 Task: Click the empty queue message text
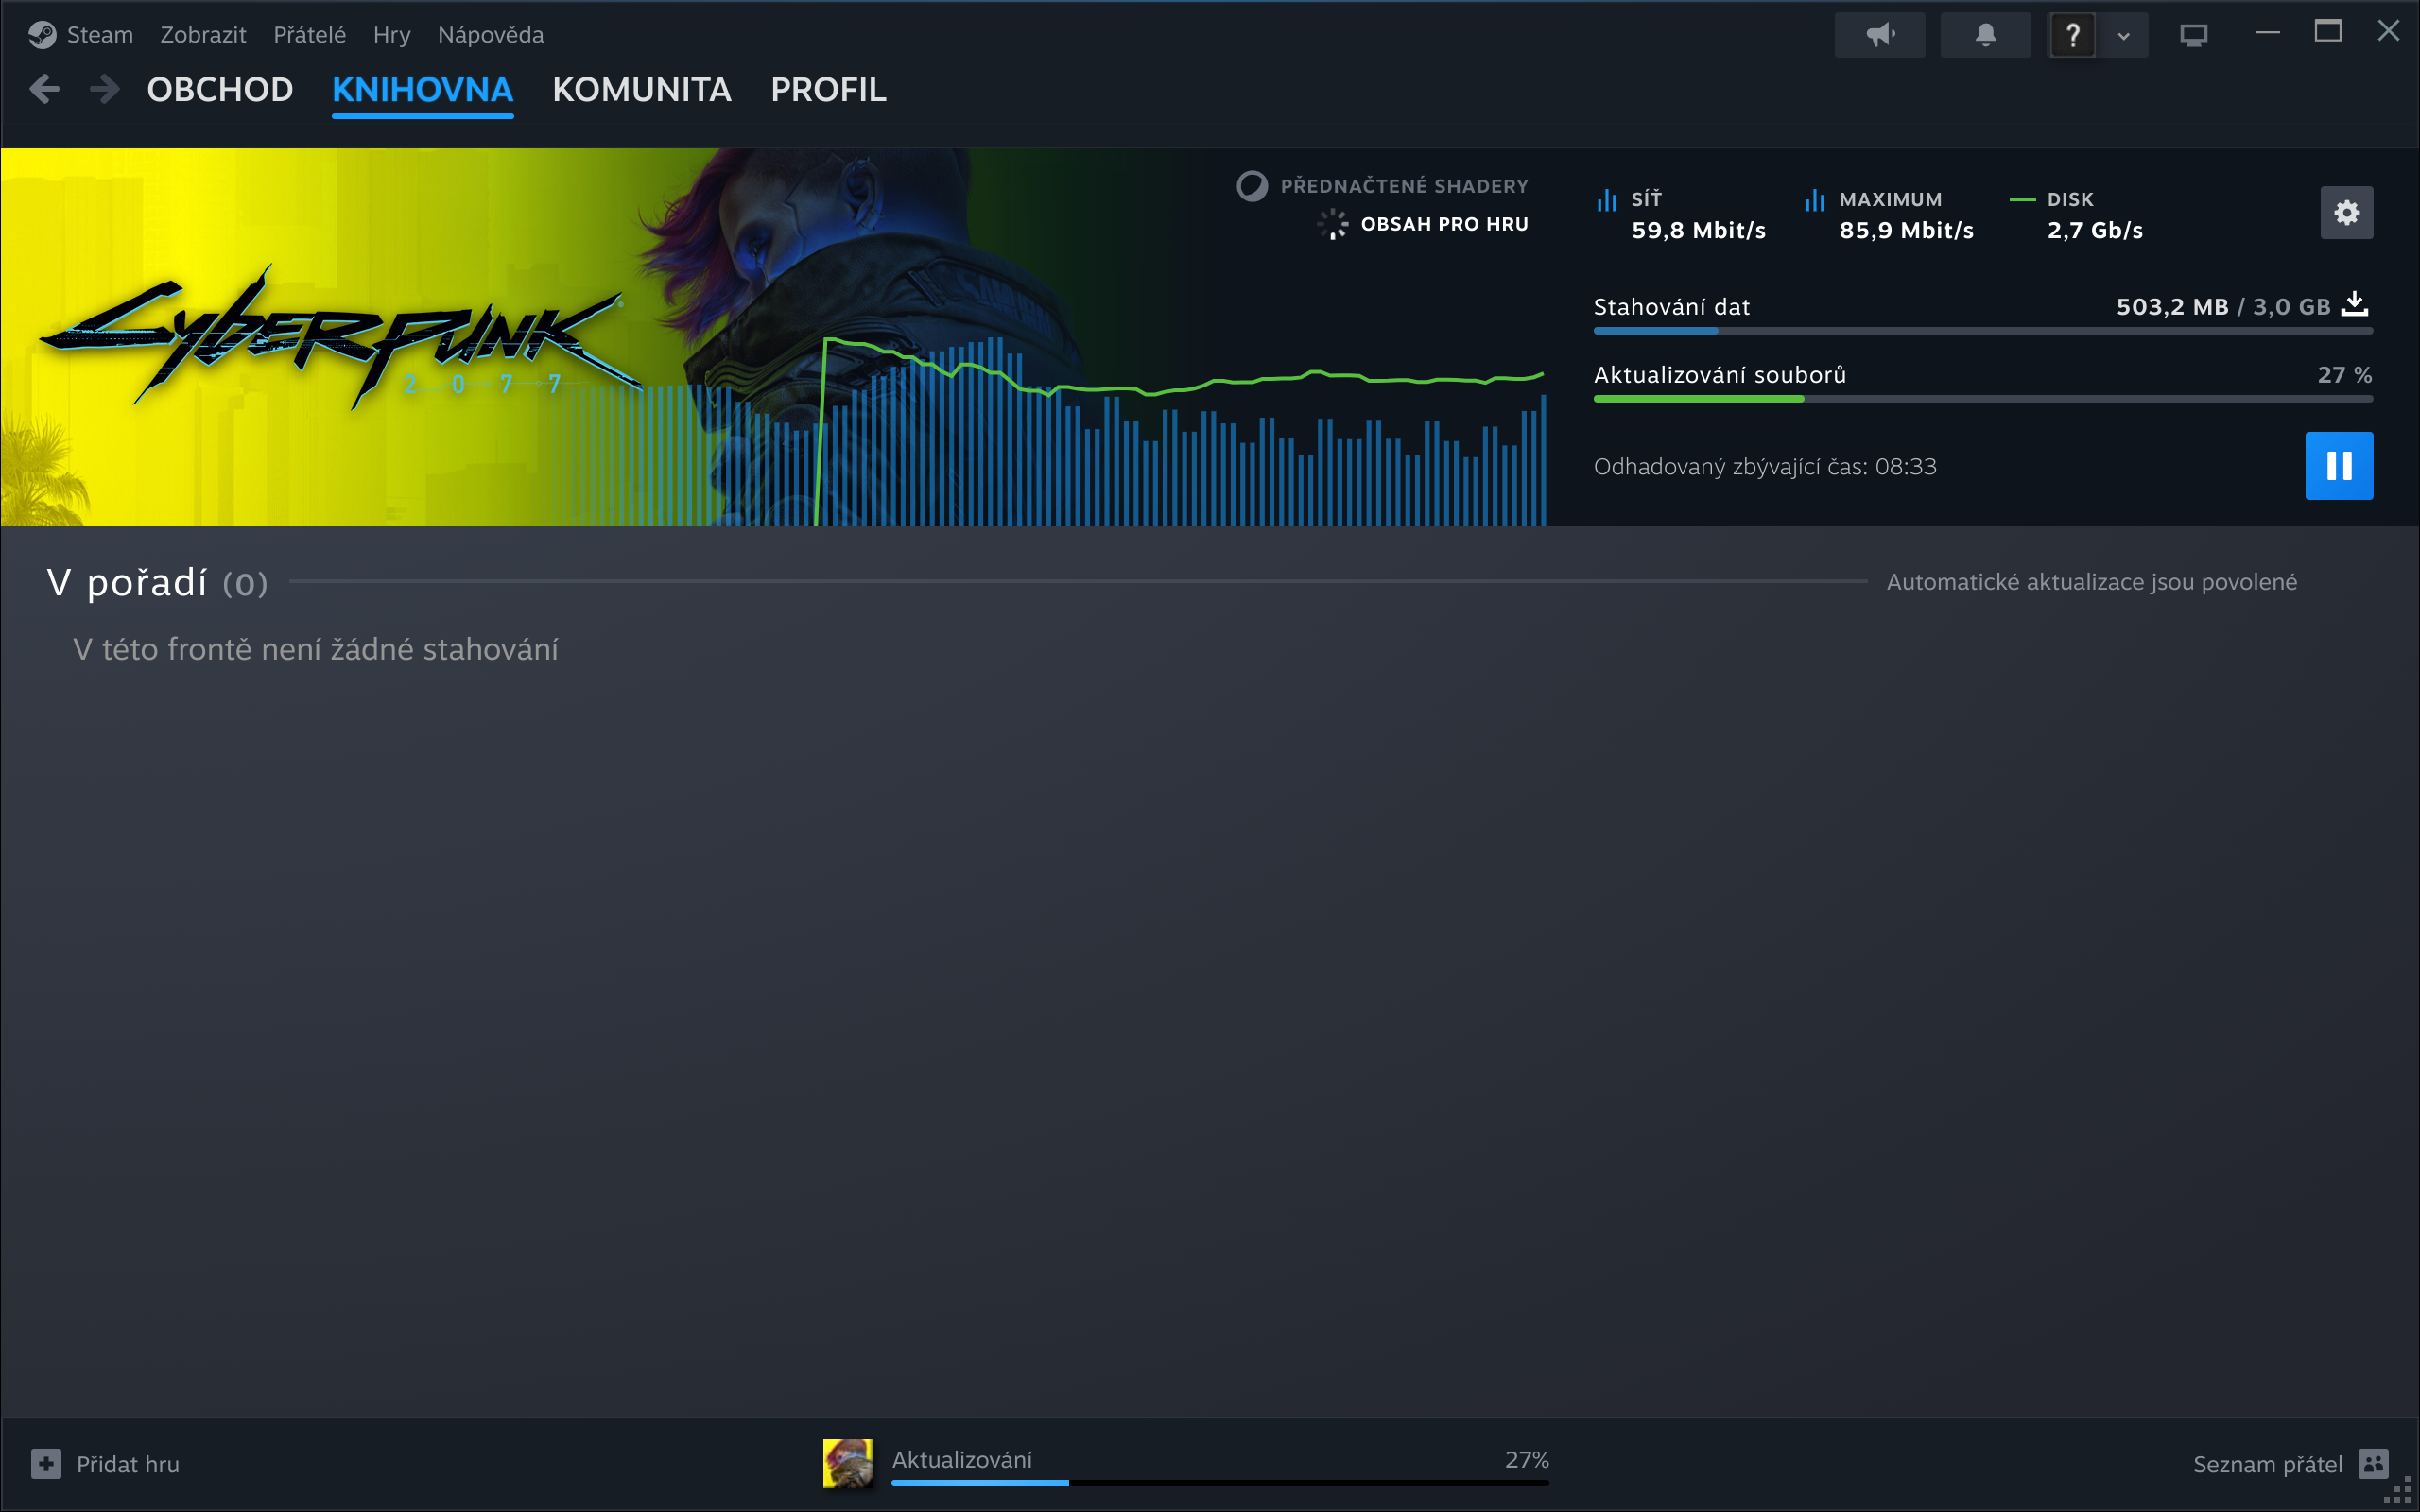coord(316,649)
